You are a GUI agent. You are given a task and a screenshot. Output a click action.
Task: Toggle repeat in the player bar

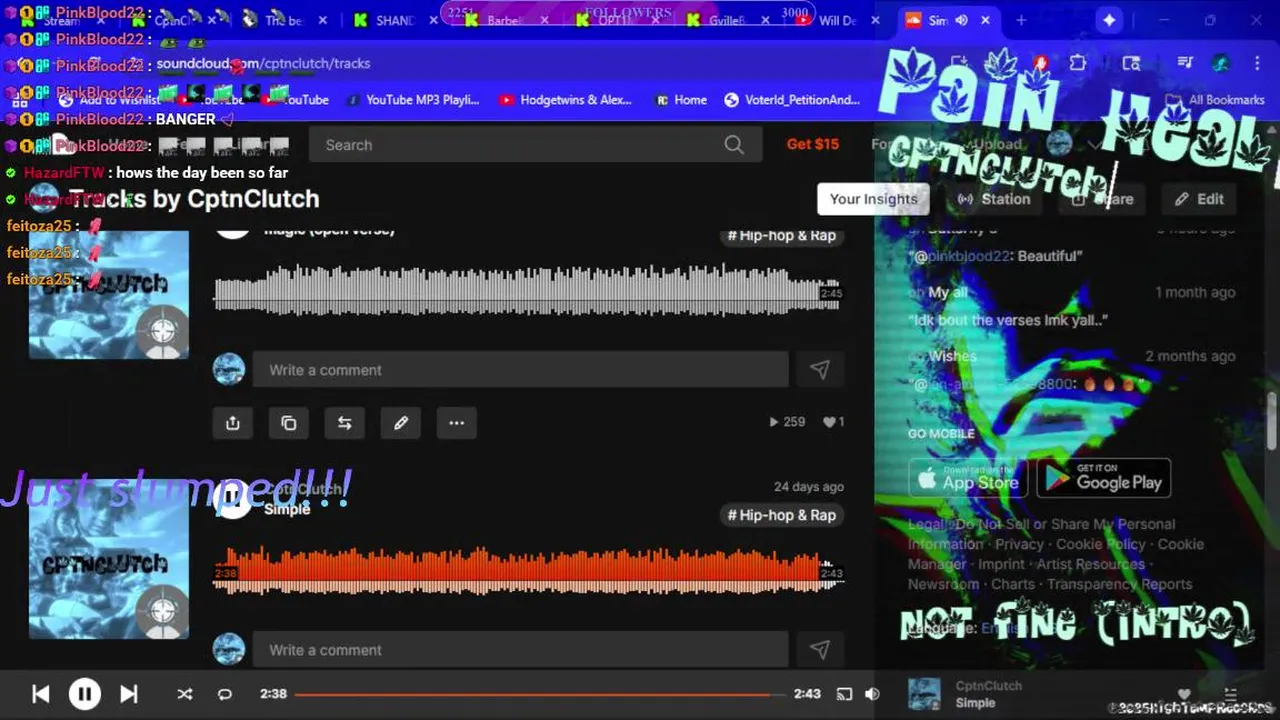click(x=225, y=694)
